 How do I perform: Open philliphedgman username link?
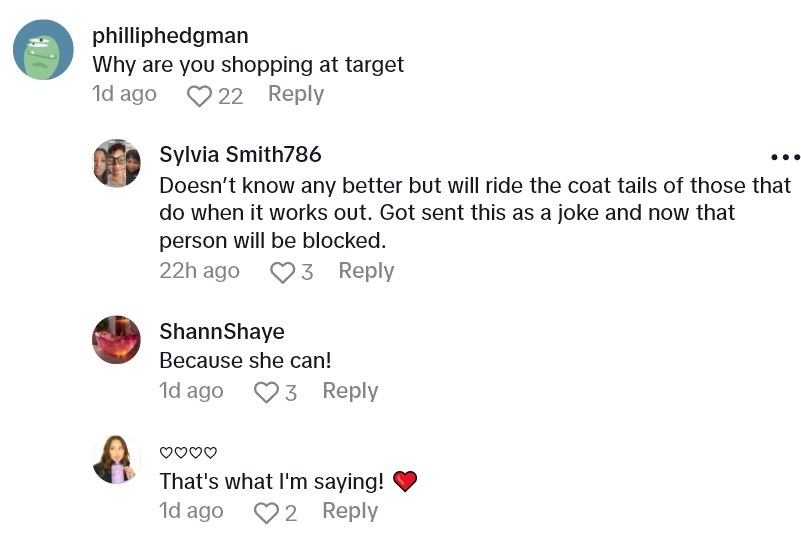click(170, 36)
